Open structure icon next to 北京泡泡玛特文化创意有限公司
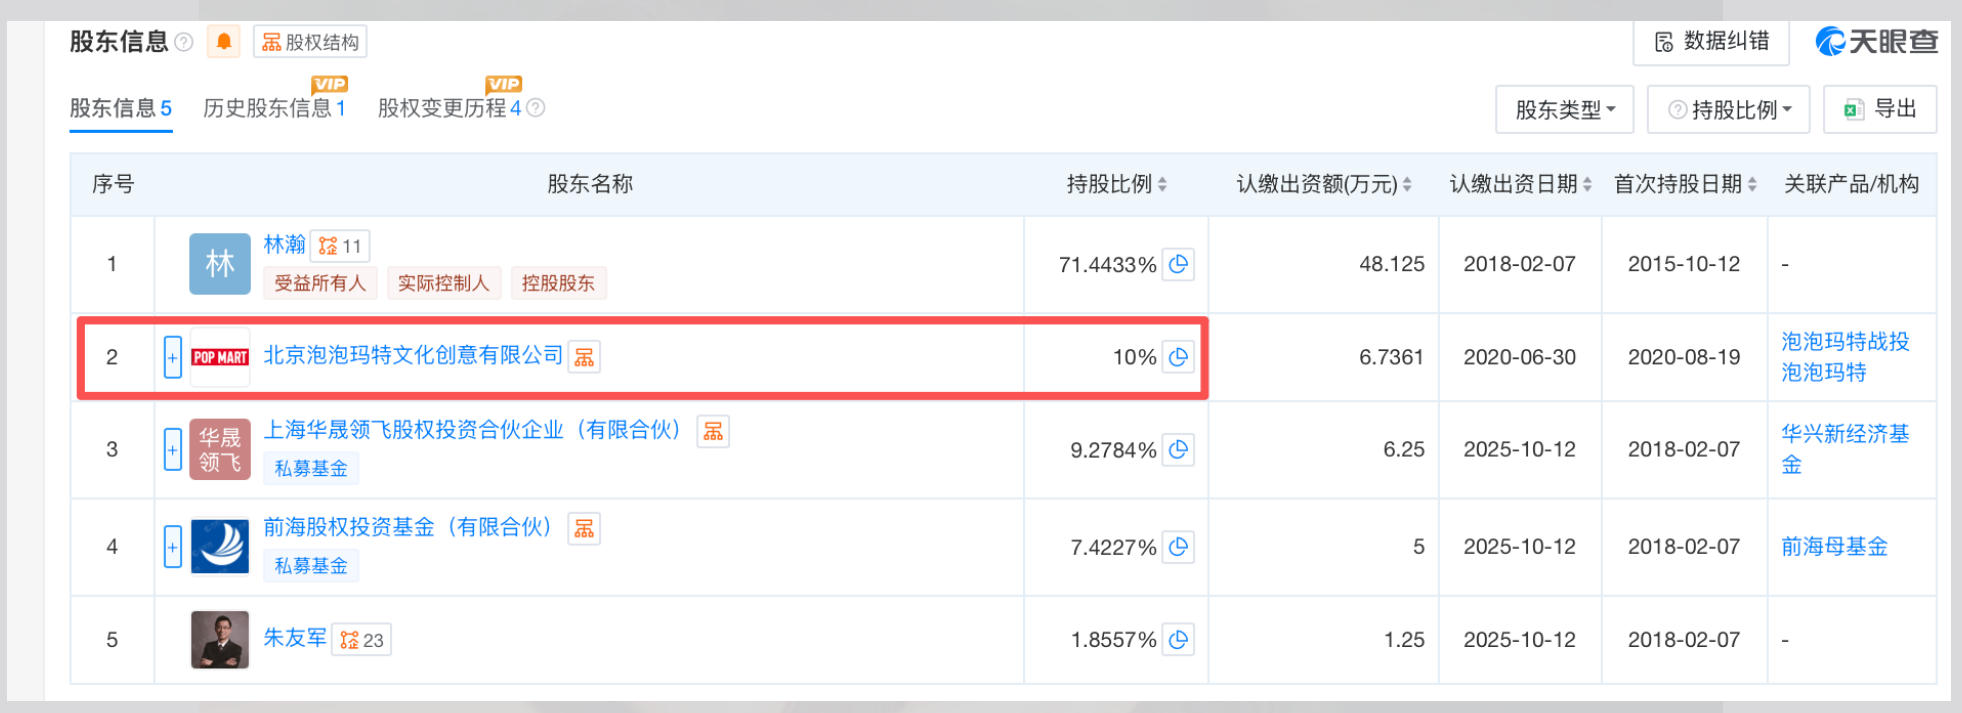The width and height of the screenshot is (1962, 713). (x=584, y=357)
